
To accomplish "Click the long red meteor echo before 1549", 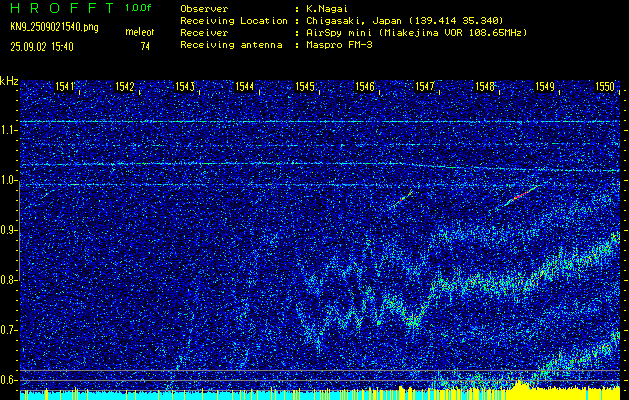I will coord(520,196).
